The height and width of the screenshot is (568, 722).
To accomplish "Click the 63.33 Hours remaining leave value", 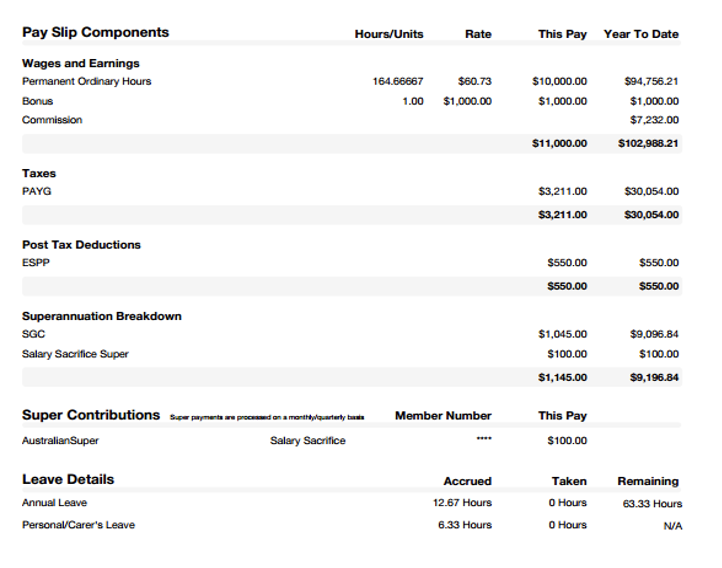I will 652,503.
